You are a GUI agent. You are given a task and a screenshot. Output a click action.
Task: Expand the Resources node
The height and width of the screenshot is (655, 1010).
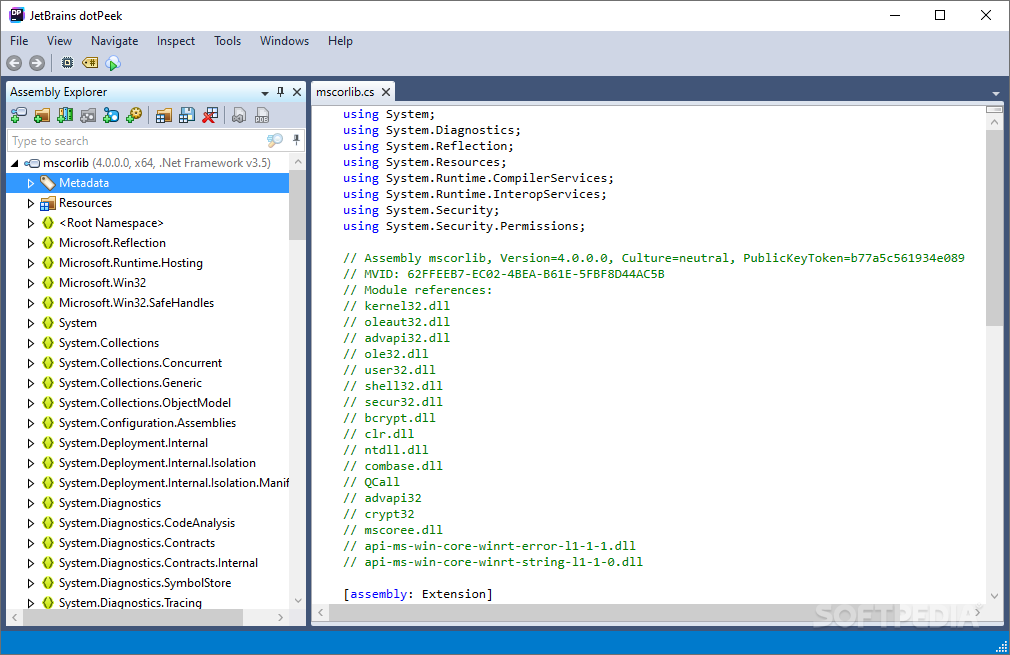coord(30,203)
